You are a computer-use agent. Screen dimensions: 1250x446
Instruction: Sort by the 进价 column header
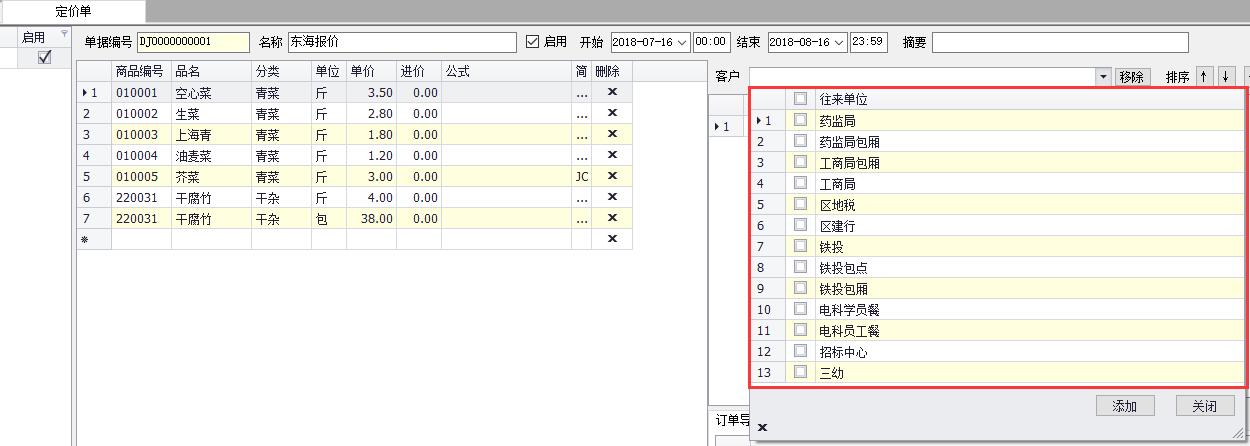419,71
